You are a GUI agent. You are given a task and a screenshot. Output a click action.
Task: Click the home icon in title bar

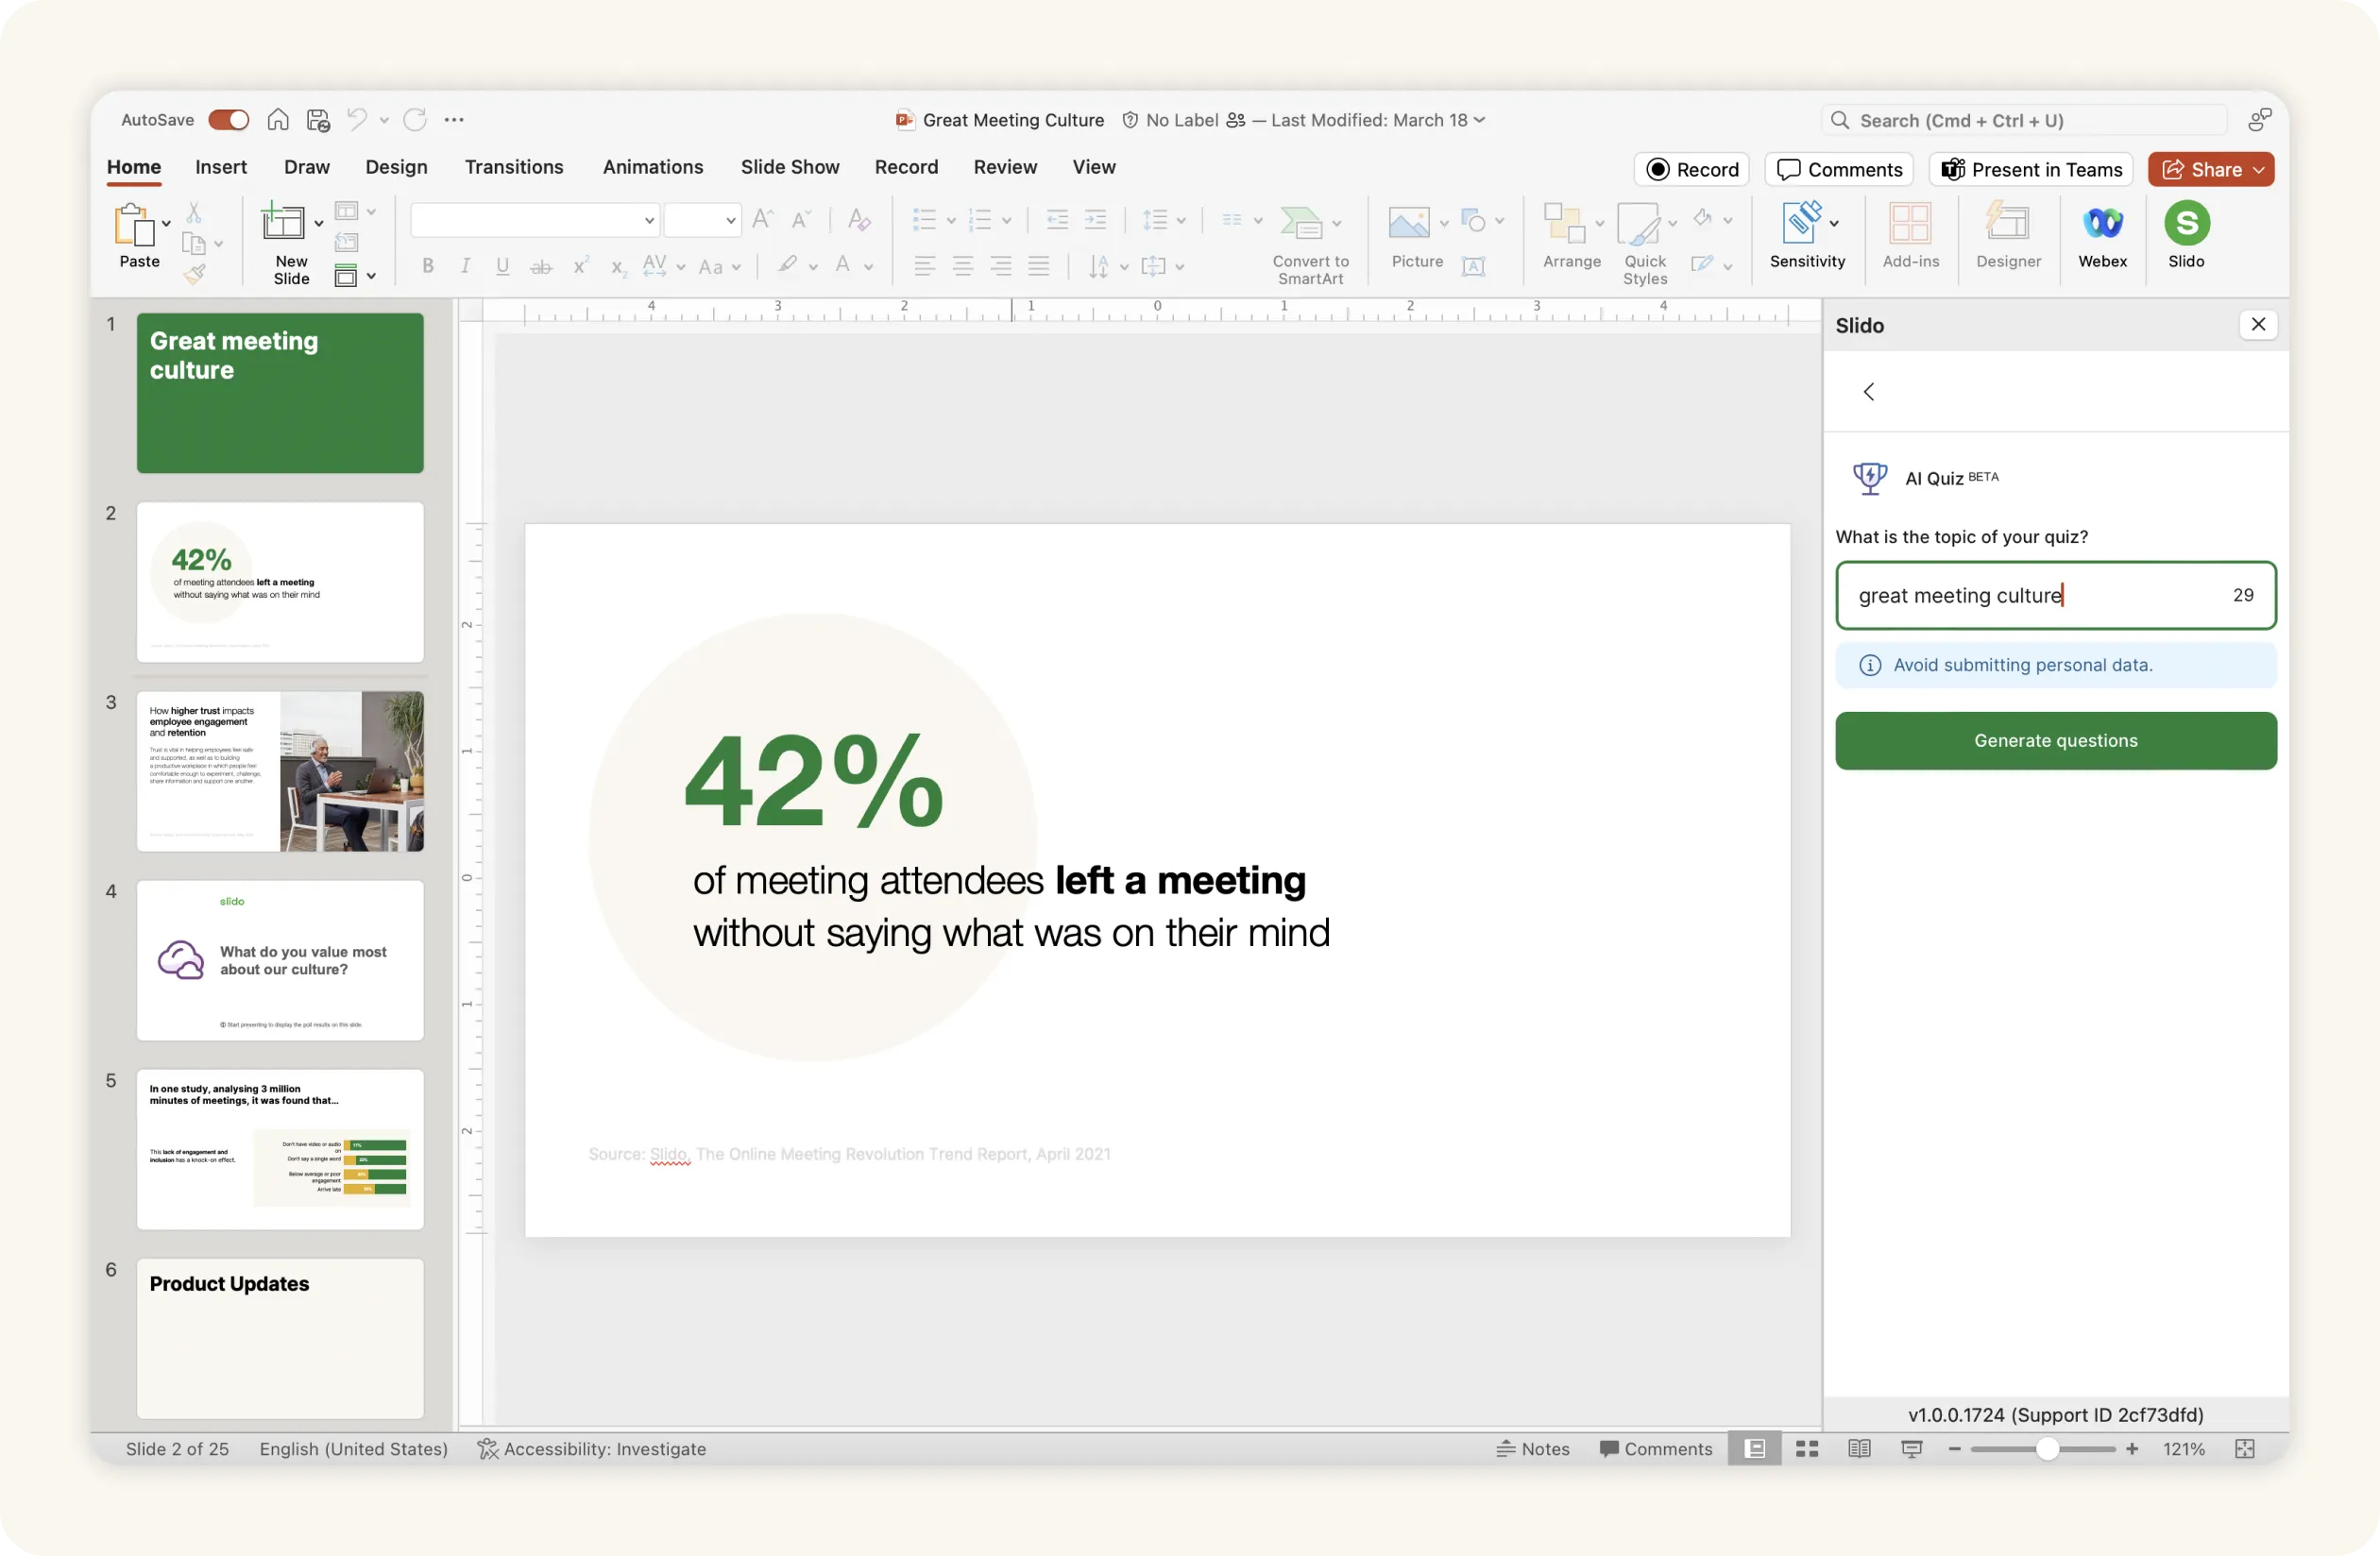pyautogui.click(x=278, y=120)
